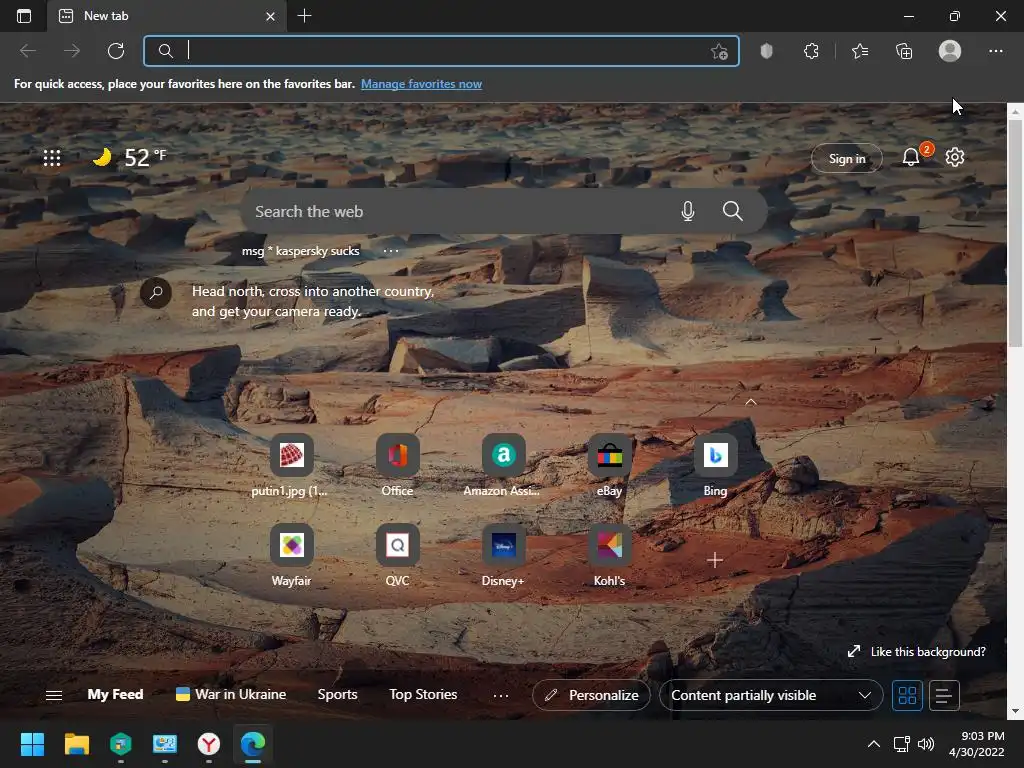Open more options beside recent search
Screen dimensions: 1024x768
[x=391, y=251]
